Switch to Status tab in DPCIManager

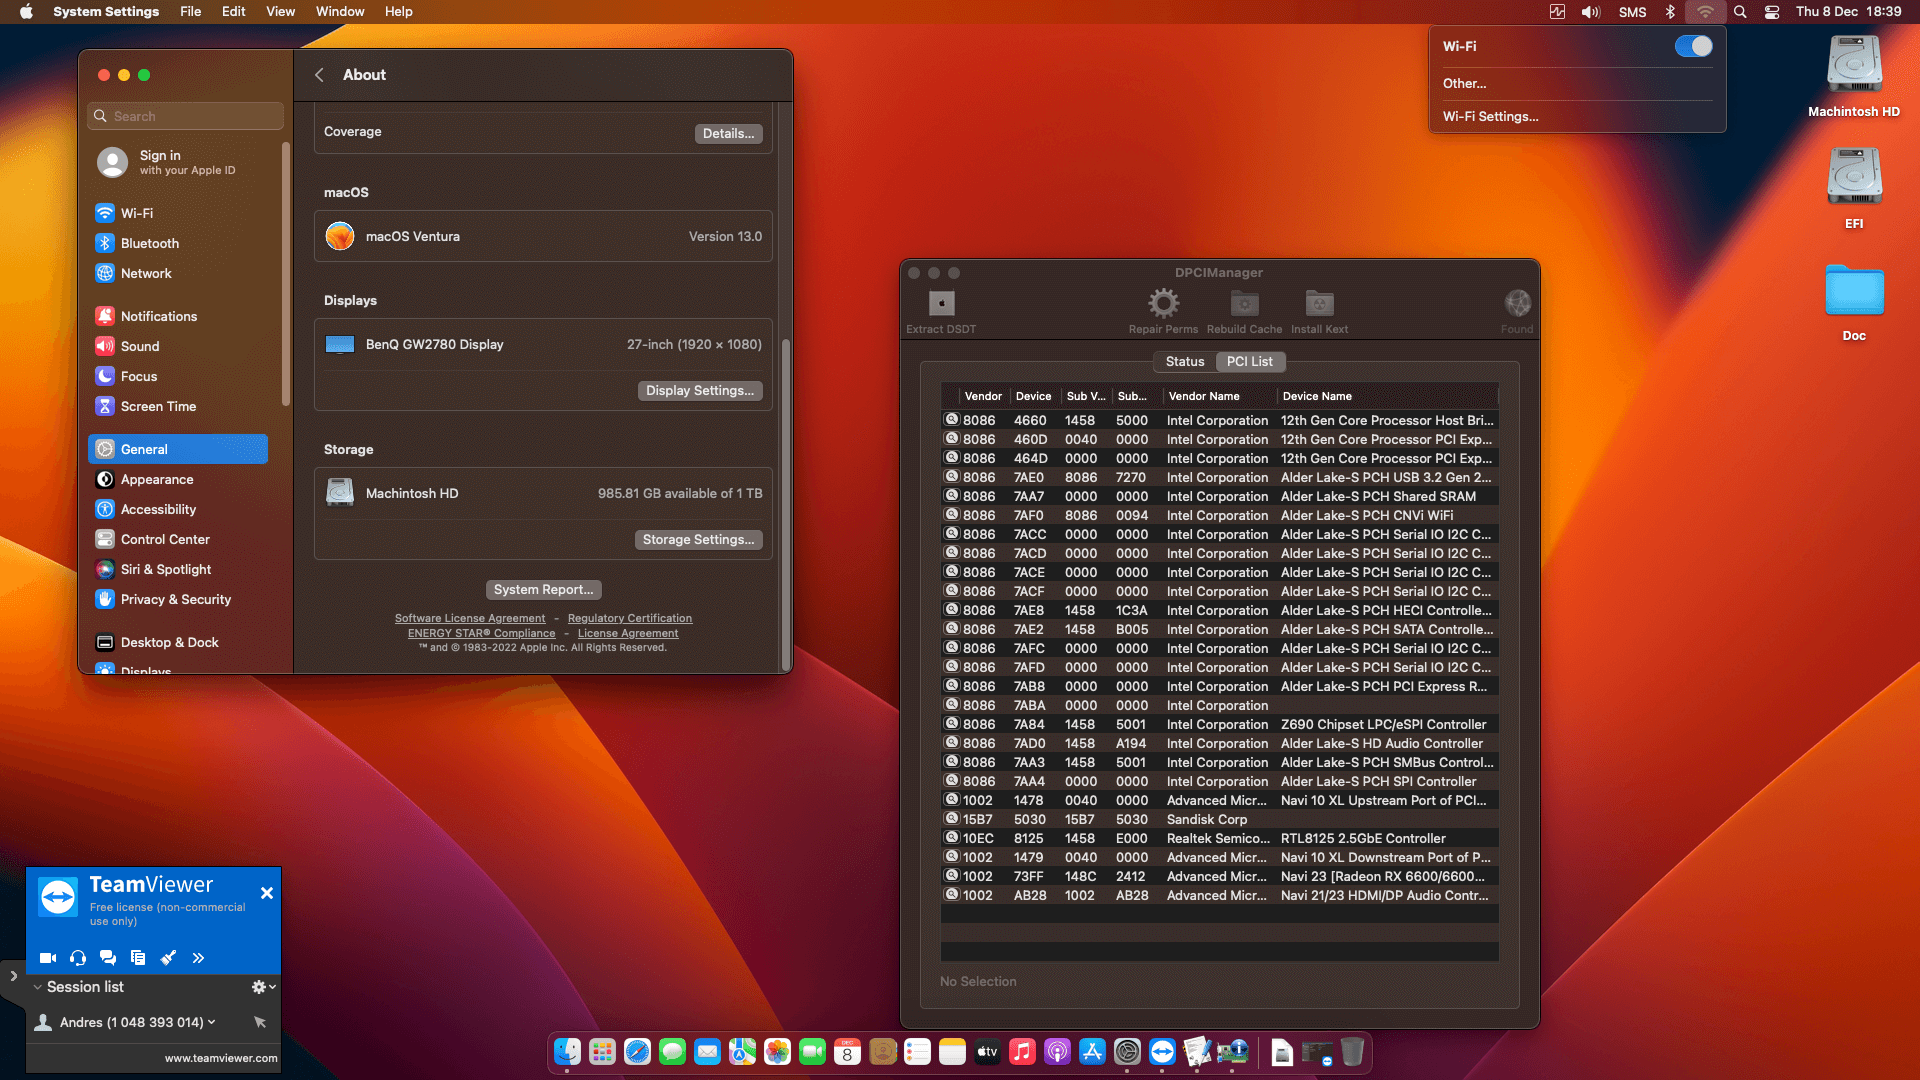(x=1185, y=362)
